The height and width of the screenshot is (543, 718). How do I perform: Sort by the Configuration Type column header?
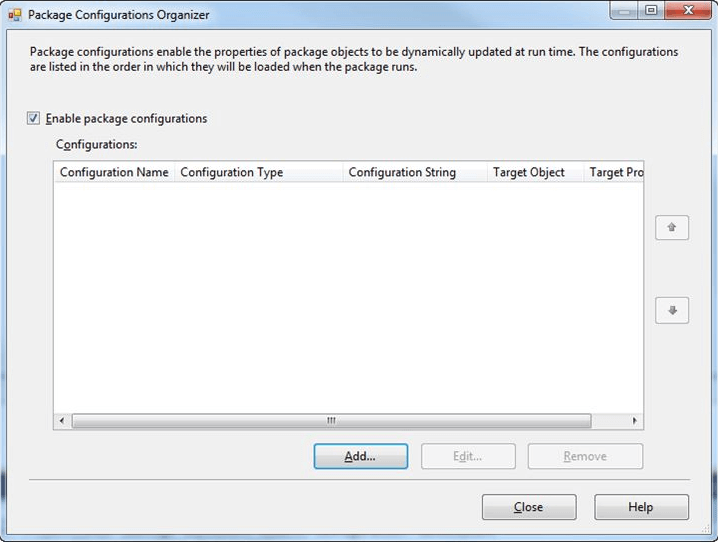(x=259, y=173)
